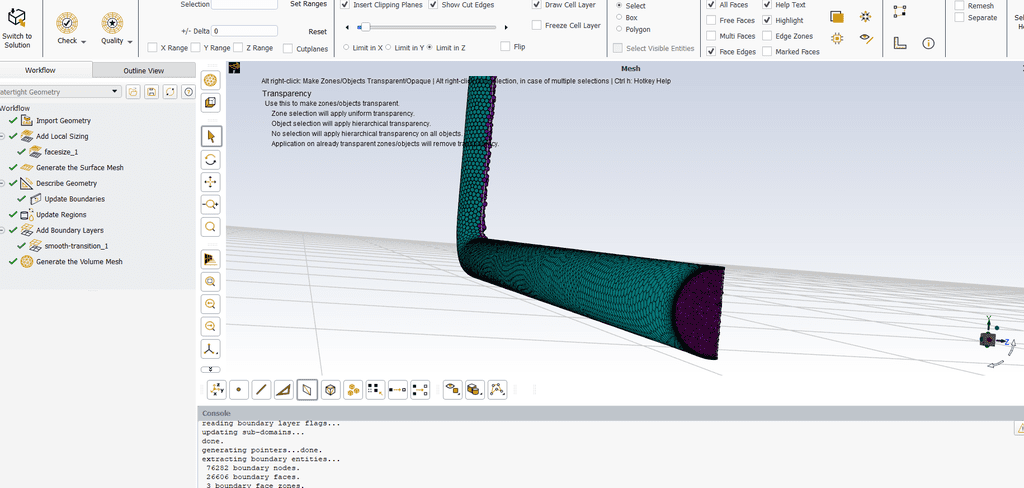Click the Reset button
This screenshot has width=1024, height=488.
coord(317,31)
